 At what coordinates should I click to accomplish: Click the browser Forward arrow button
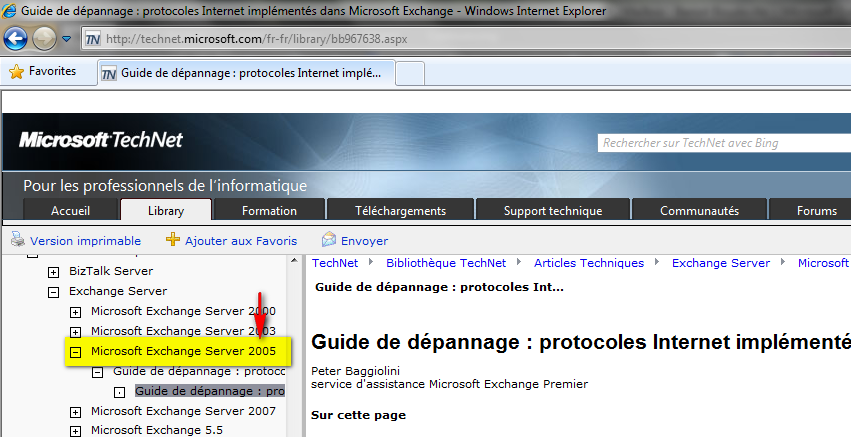(44, 39)
